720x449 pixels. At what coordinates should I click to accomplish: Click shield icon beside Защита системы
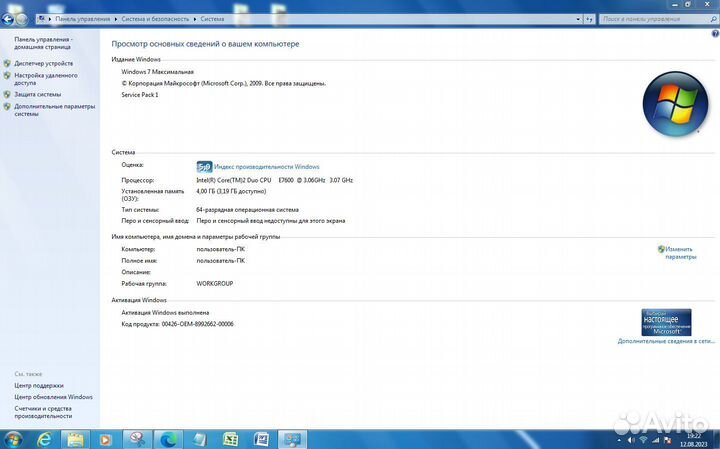click(7, 95)
